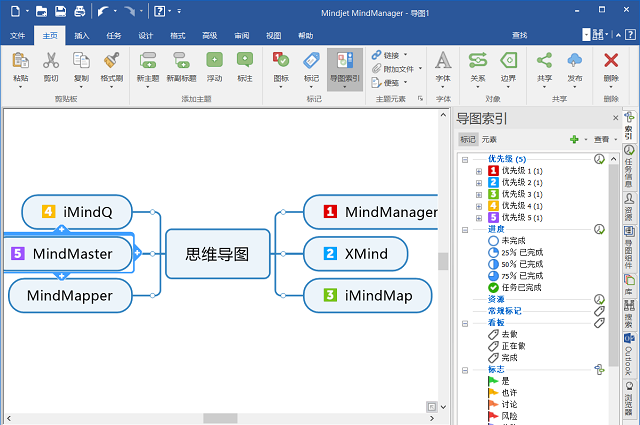This screenshot has height=425, width=640.
Task: Select the iMindMap topic
Action: tap(368, 296)
